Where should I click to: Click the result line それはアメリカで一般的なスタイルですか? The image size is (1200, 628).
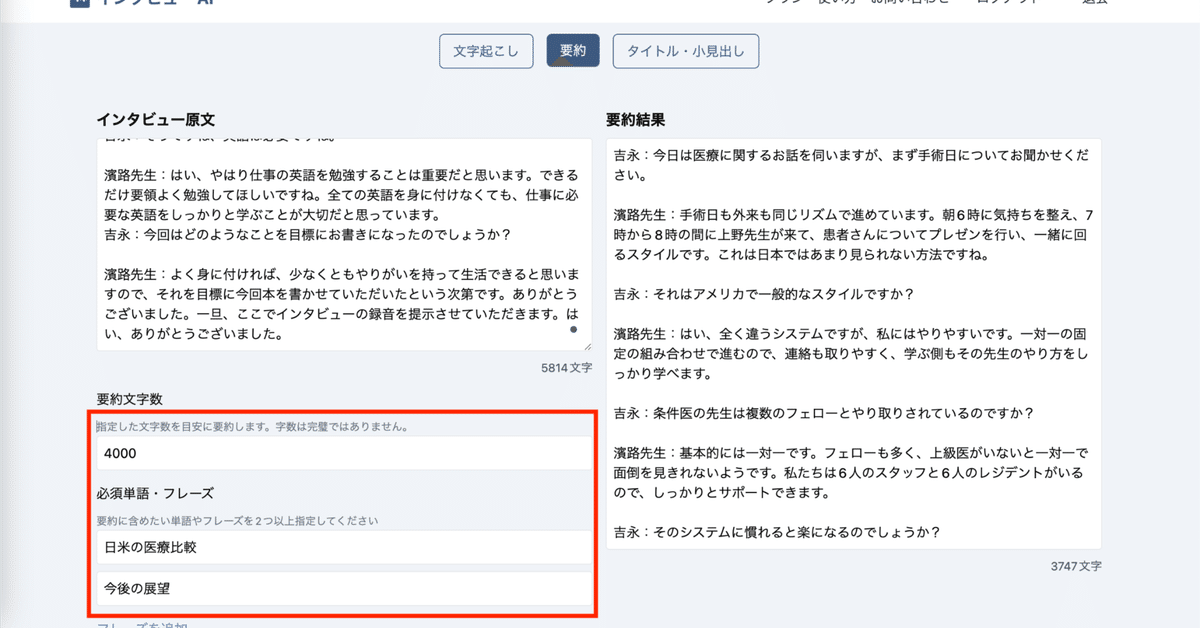[x=764, y=294]
